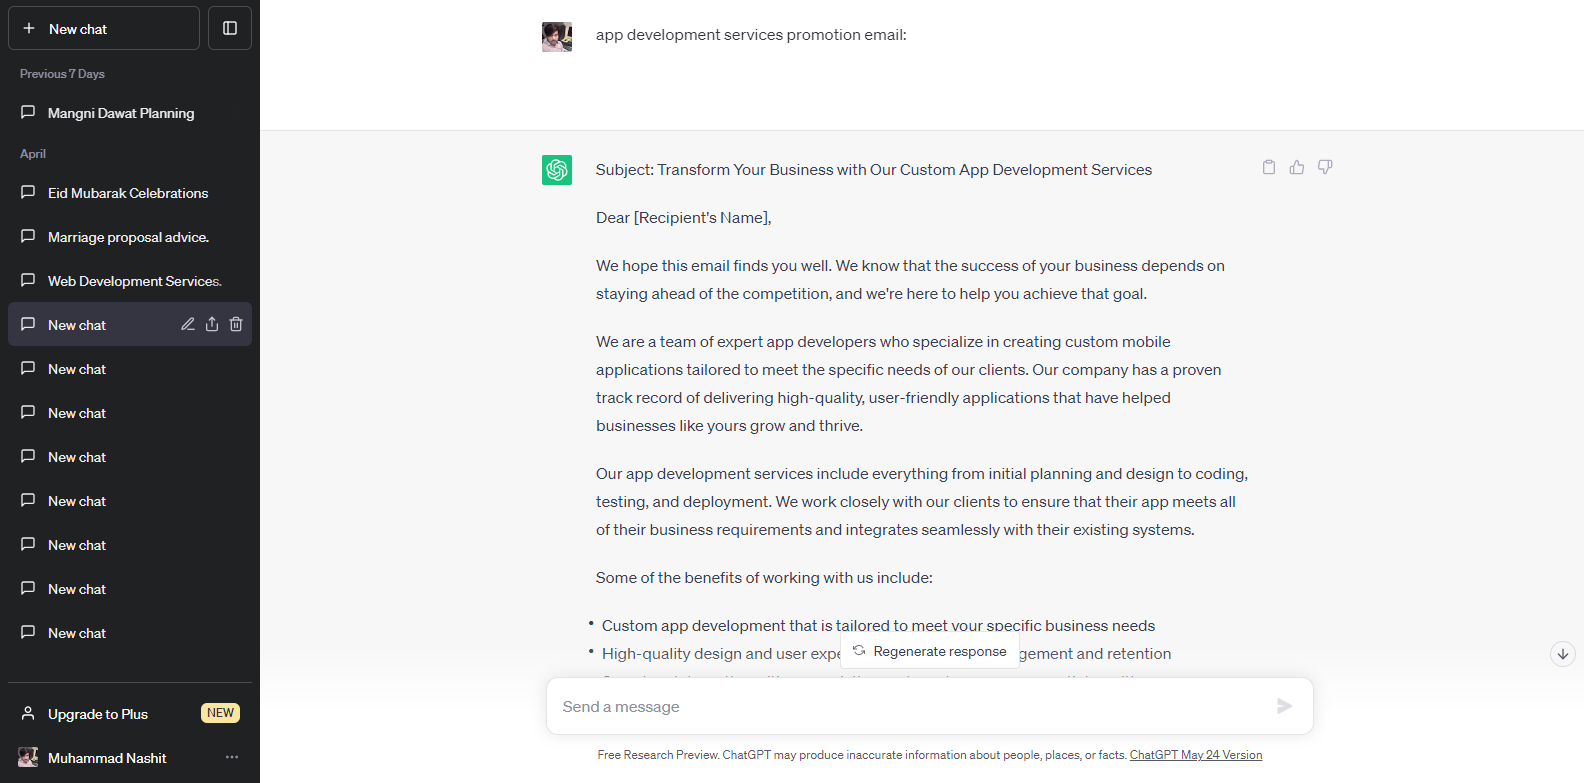1584x783 pixels.
Task: Click the thumbs down icon
Action: pyautogui.click(x=1325, y=167)
